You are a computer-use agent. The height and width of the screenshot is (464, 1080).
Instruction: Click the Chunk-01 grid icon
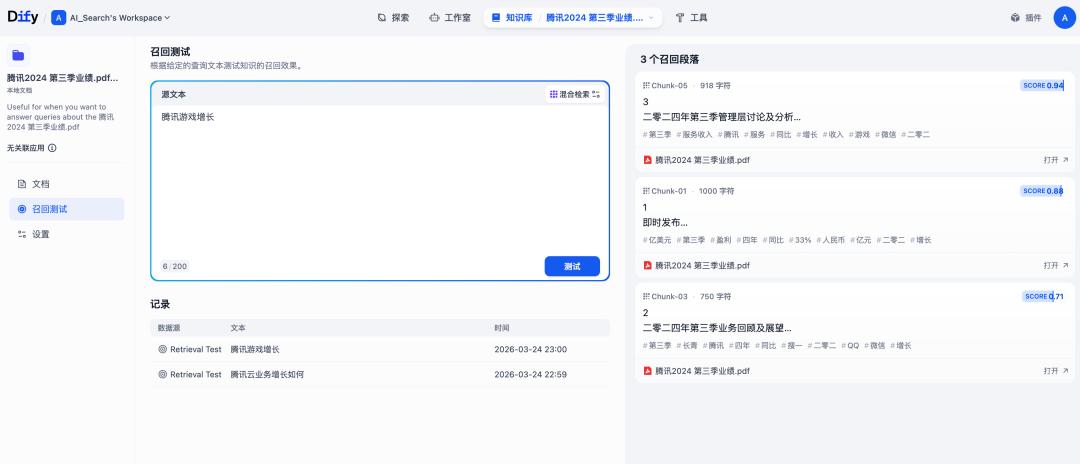pos(646,191)
